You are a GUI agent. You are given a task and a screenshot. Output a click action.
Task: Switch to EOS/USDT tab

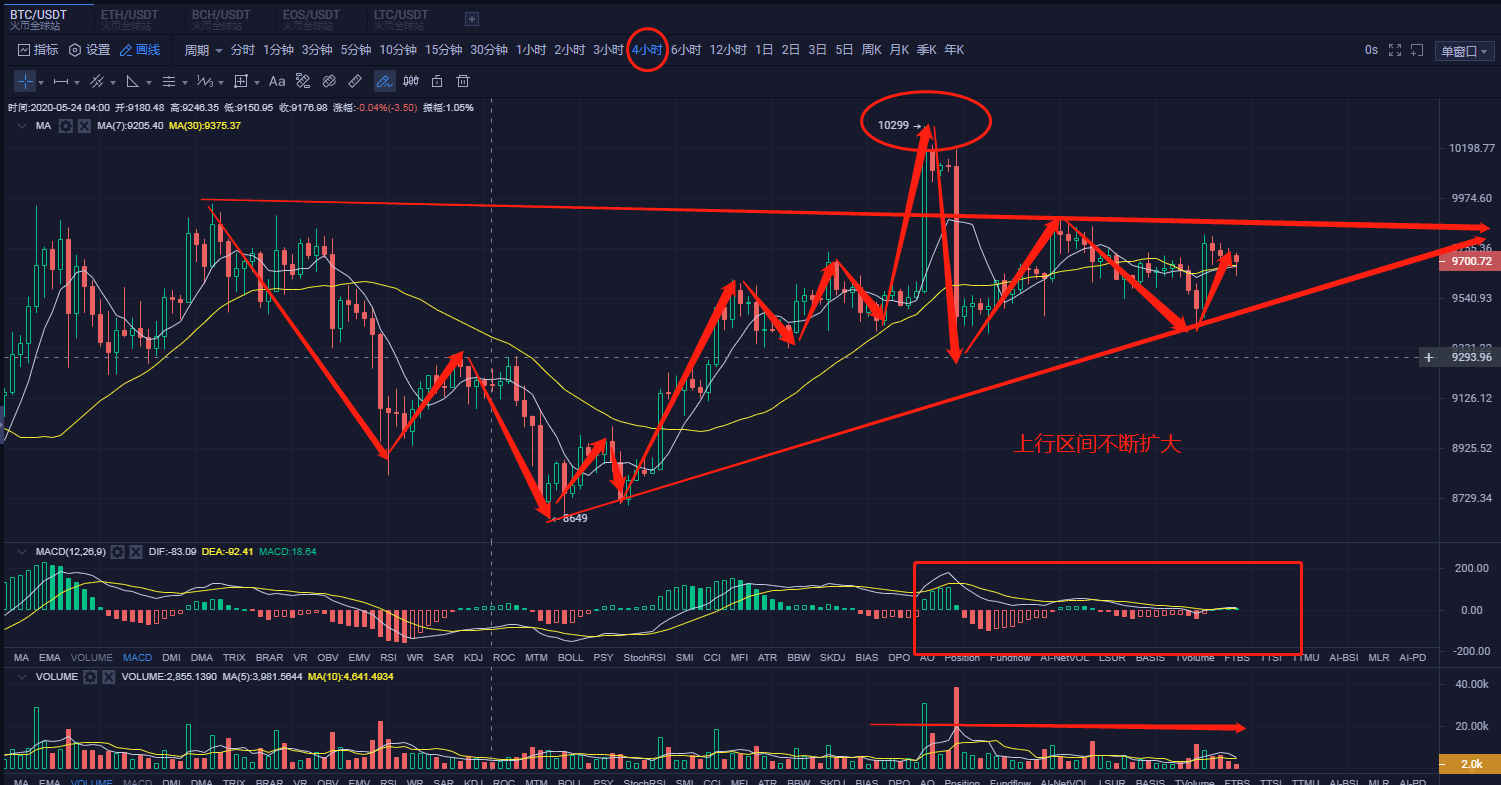[x=311, y=19]
